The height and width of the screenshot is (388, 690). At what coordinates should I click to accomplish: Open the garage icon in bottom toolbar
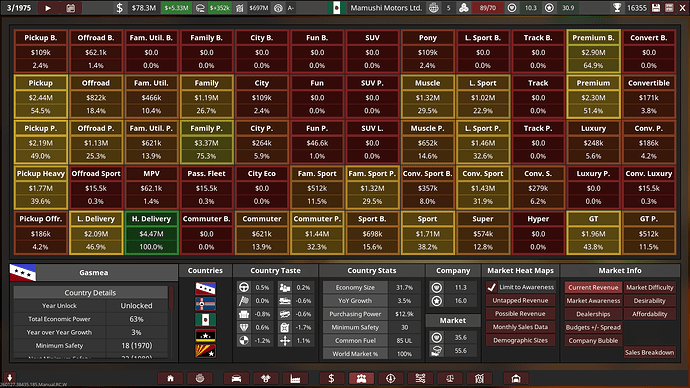coord(516,378)
